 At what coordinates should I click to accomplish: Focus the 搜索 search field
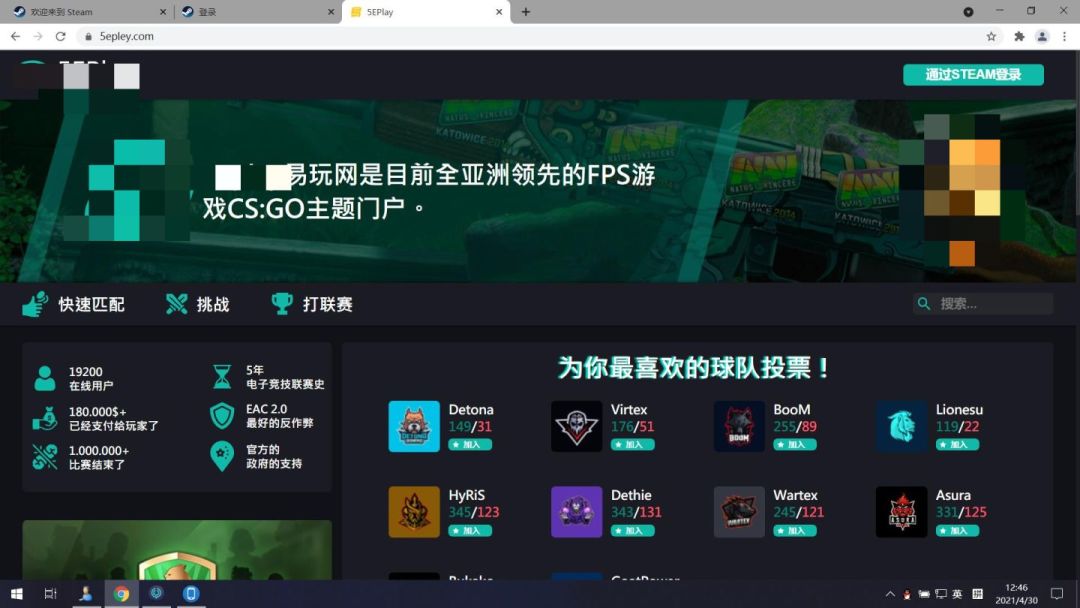983,304
